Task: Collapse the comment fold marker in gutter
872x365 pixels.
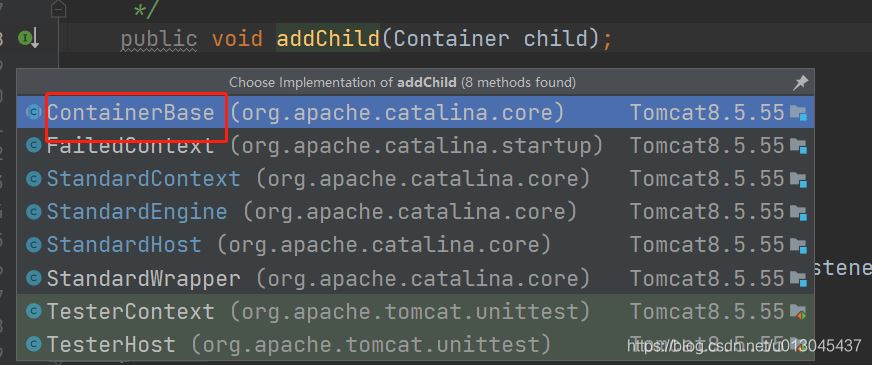Action: coord(58,9)
